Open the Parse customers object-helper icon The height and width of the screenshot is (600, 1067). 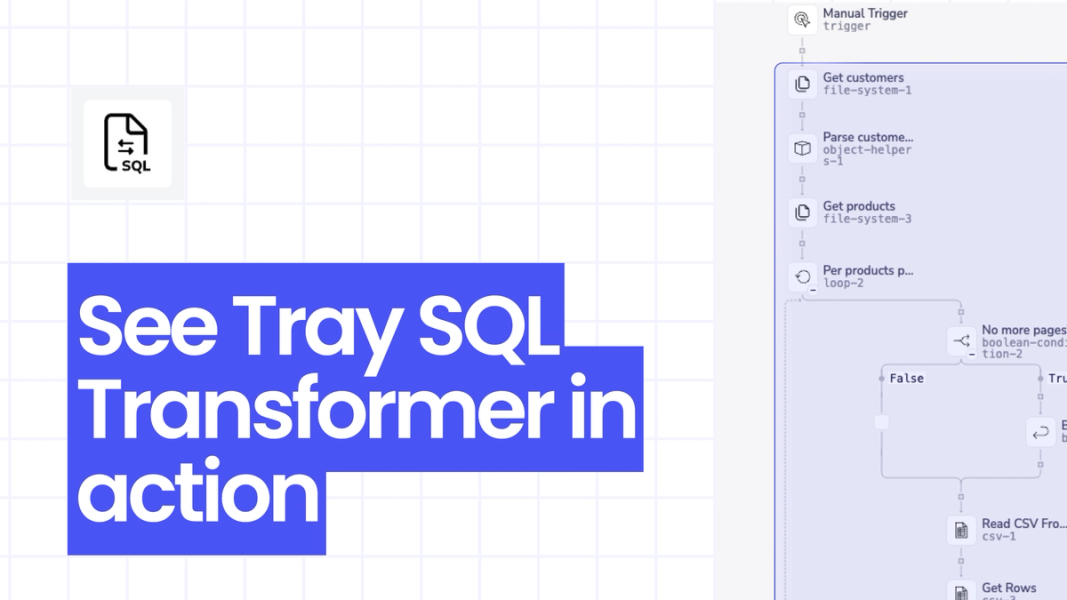coord(802,148)
